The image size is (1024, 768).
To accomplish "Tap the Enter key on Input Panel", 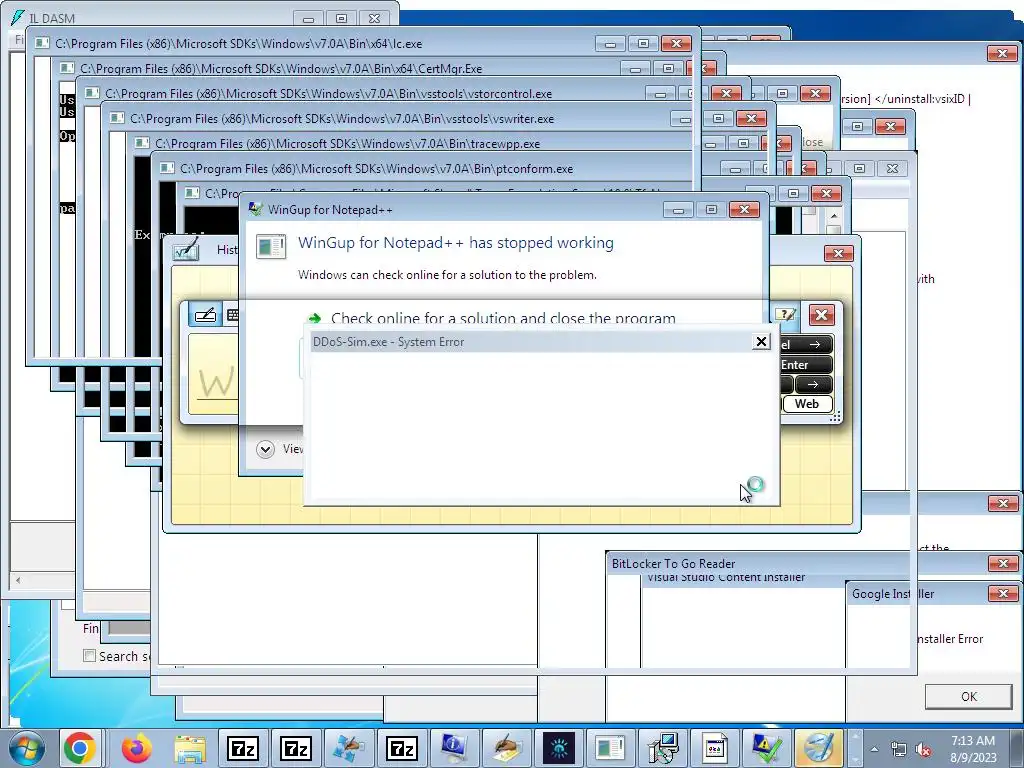I will (x=806, y=364).
